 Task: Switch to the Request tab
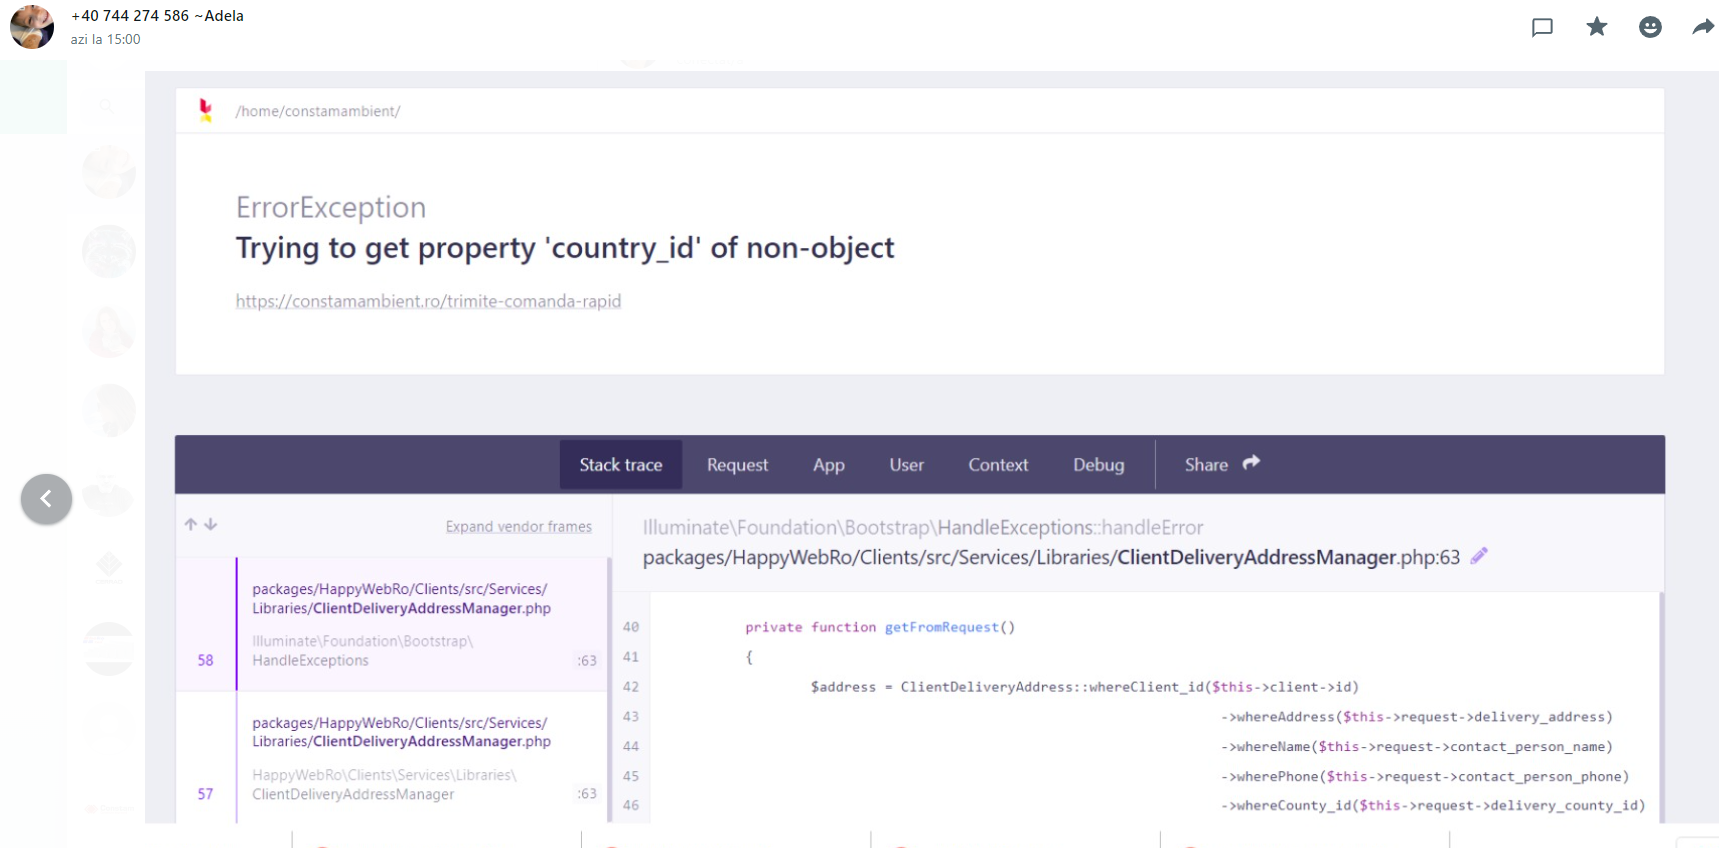(738, 465)
